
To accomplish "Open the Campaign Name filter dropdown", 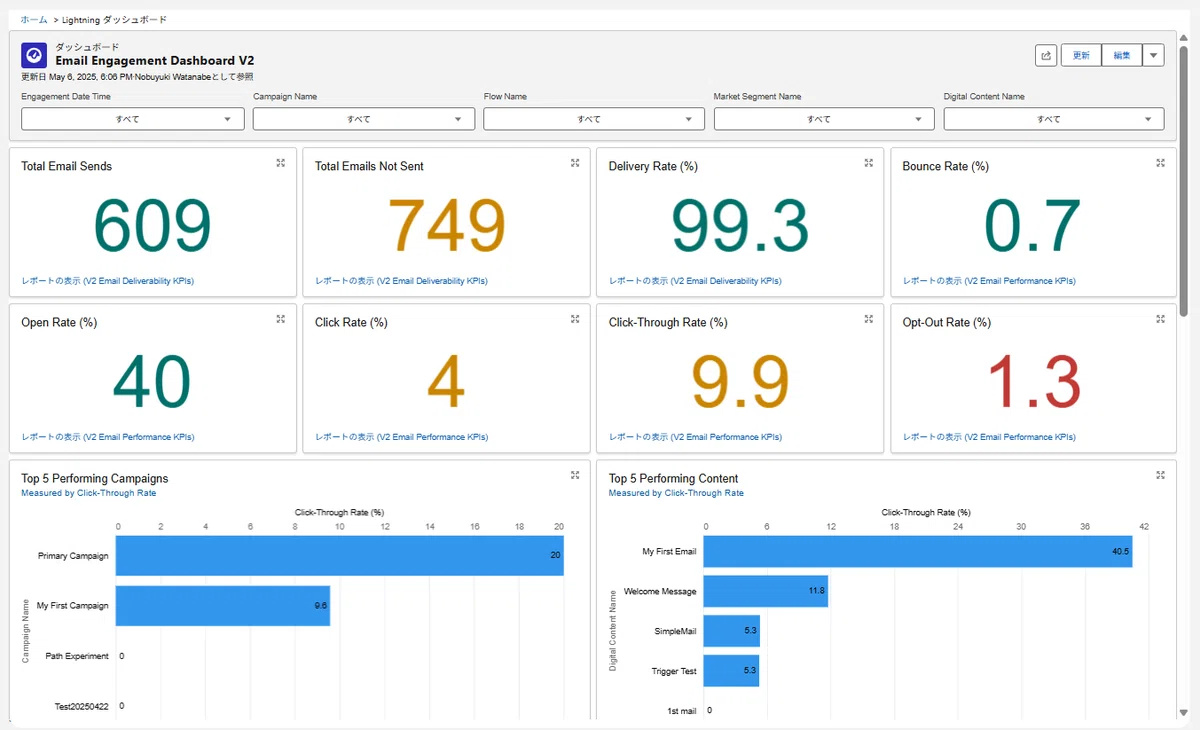I will 364,119.
